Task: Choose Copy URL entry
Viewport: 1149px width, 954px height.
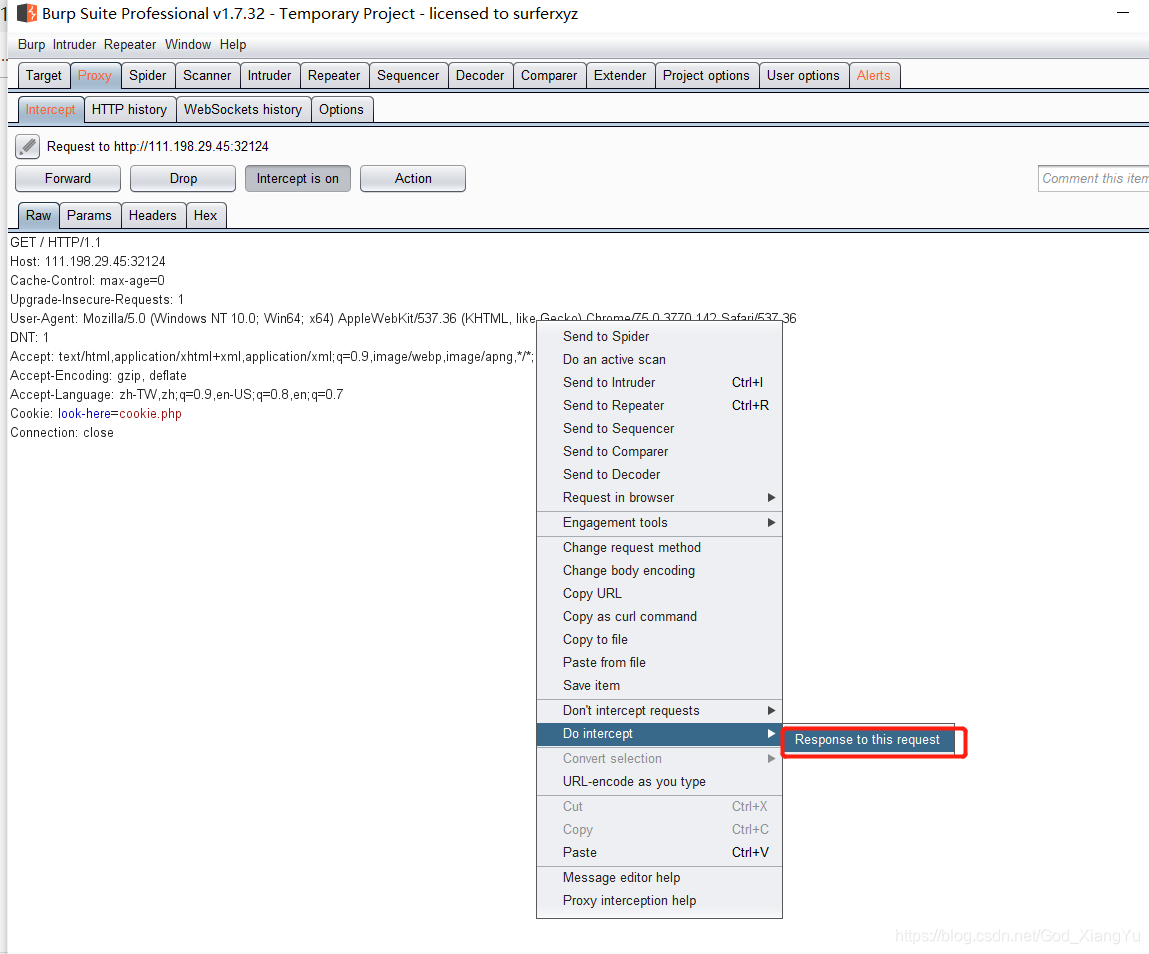Action: coord(660,594)
